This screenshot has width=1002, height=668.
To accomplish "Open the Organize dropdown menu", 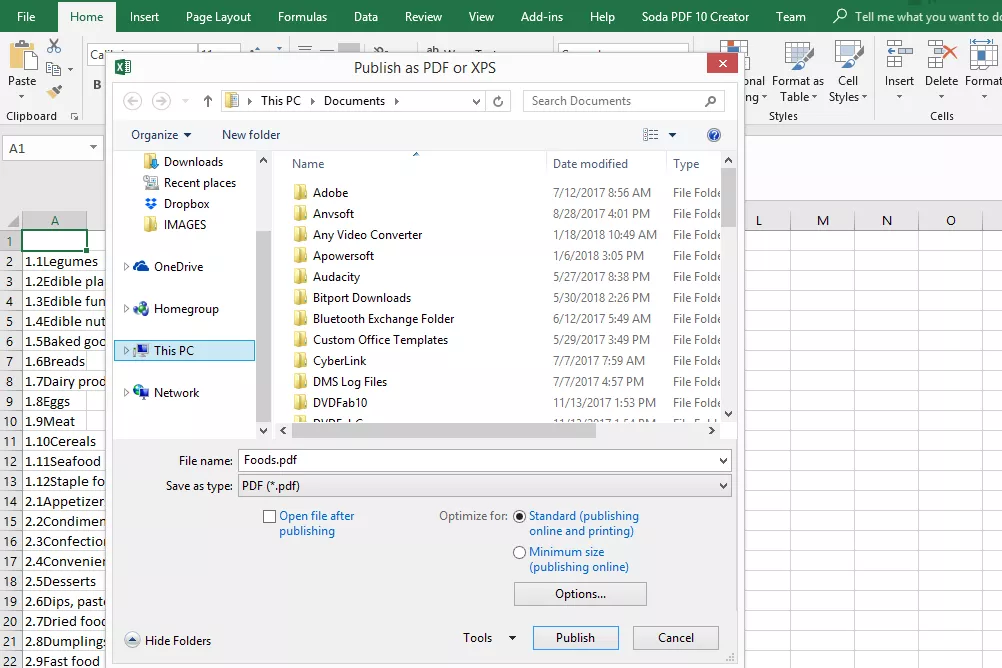I will (161, 135).
